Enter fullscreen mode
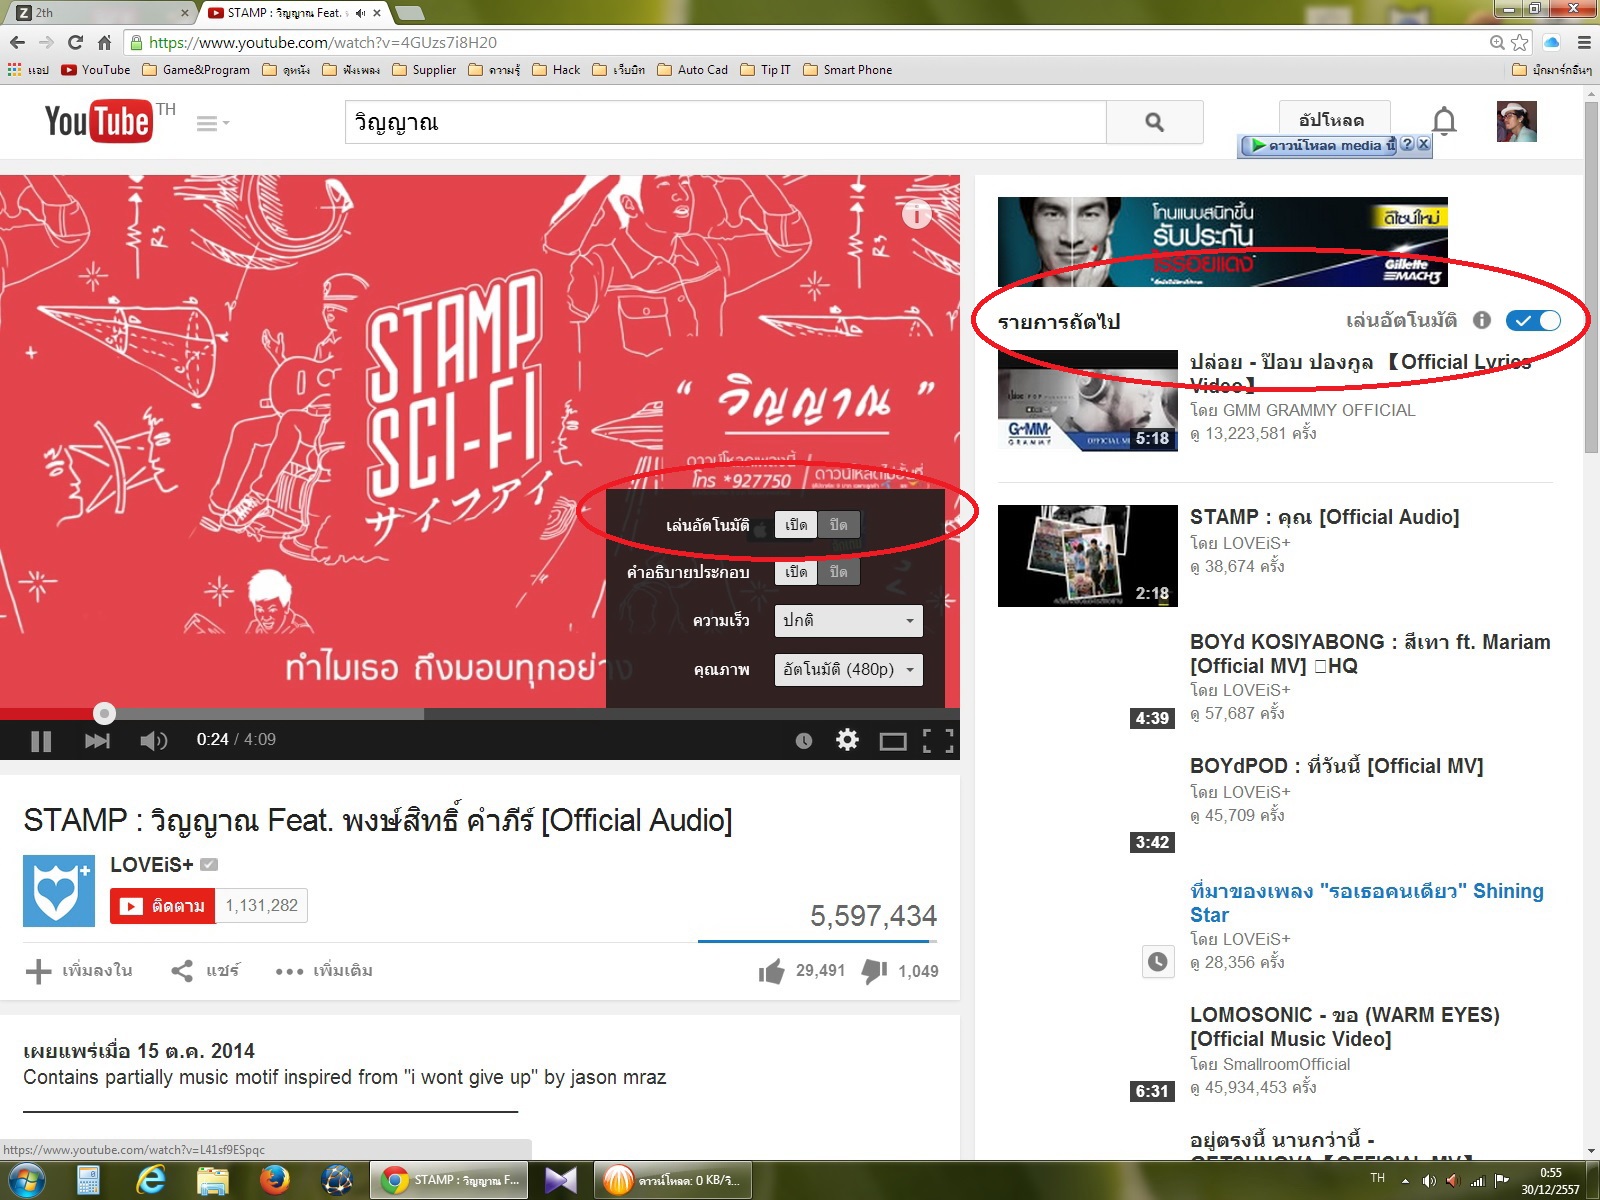This screenshot has width=1600, height=1200. (938, 741)
